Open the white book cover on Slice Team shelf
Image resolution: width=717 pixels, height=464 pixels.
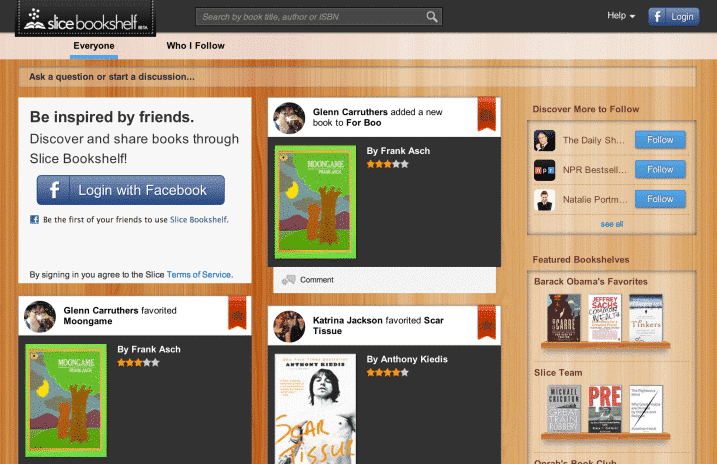pyautogui.click(x=646, y=409)
